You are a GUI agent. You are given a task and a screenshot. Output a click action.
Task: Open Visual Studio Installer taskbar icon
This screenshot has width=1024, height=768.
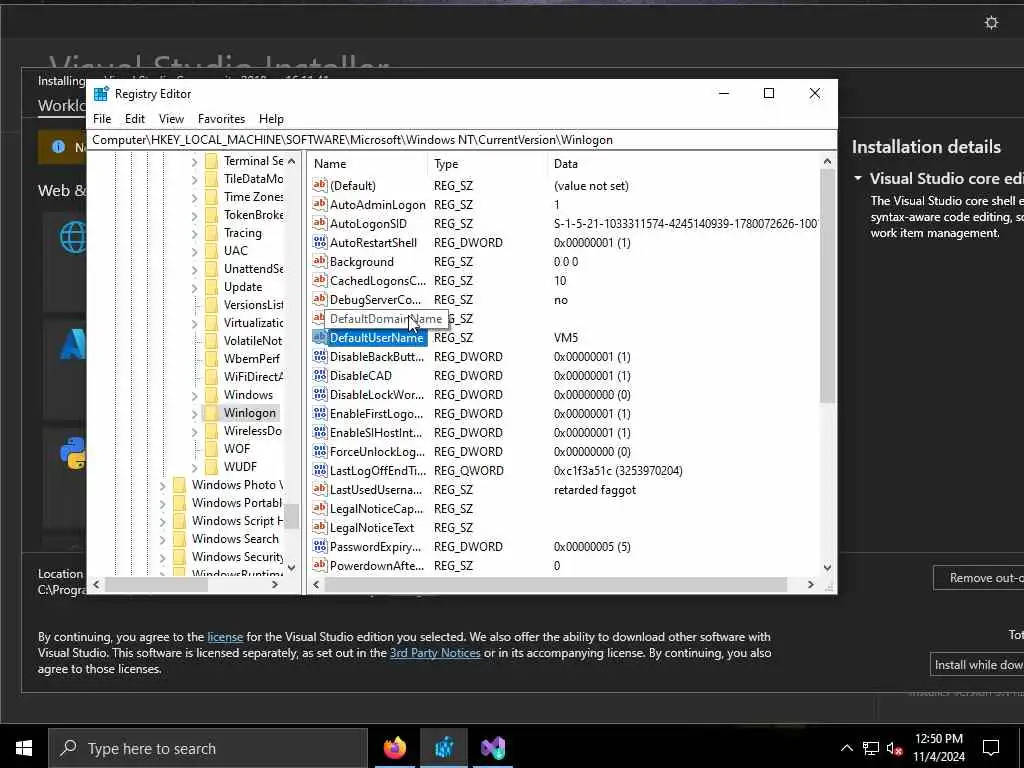coord(493,748)
